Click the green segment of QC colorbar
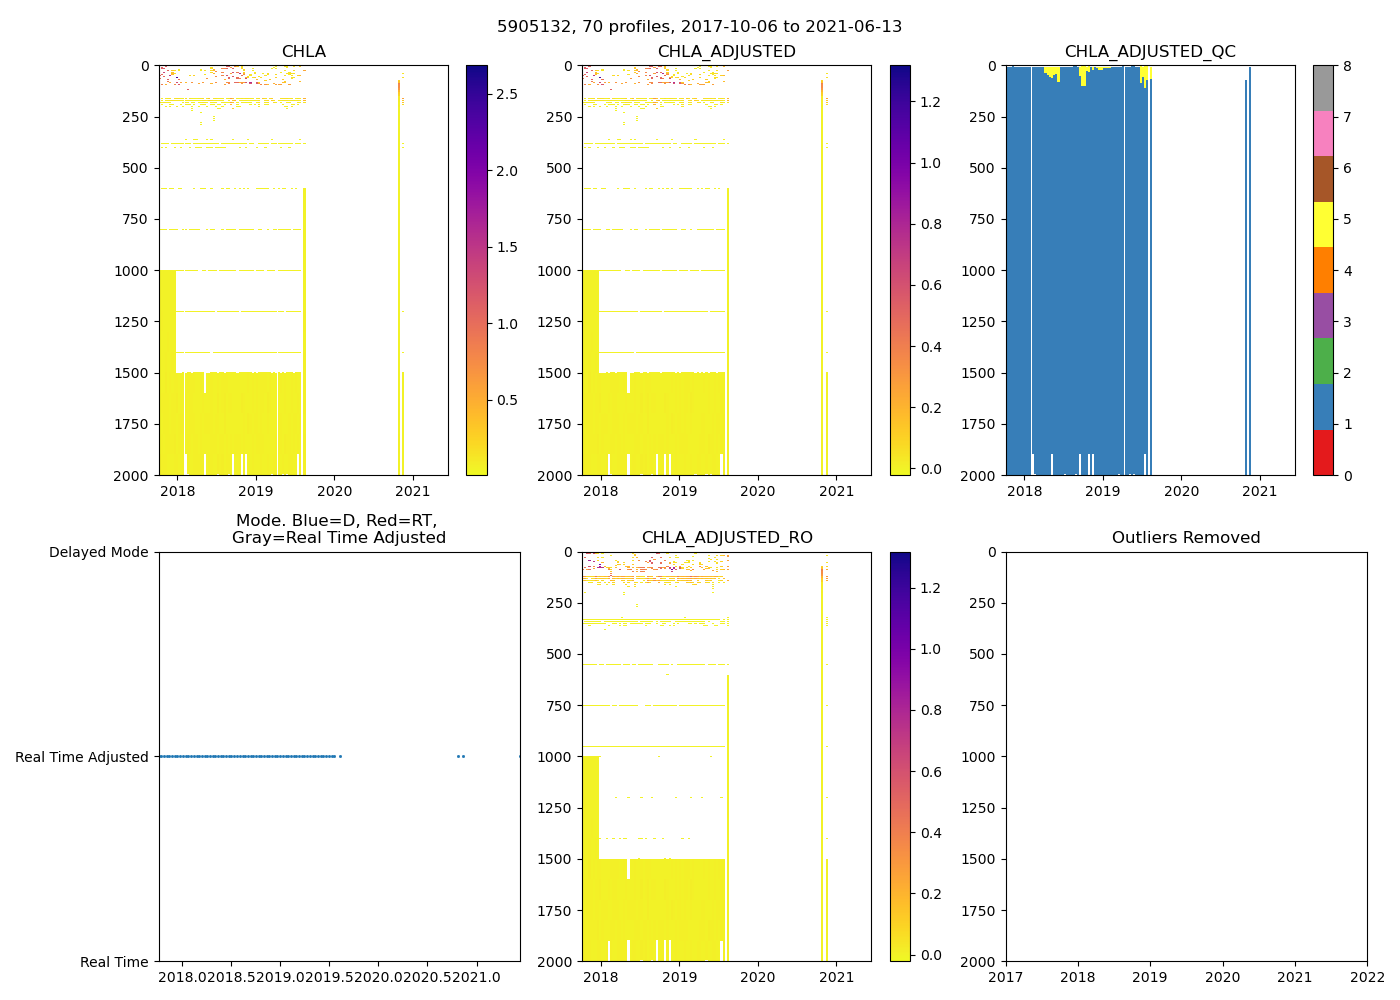The height and width of the screenshot is (1000, 1400). point(1323,361)
